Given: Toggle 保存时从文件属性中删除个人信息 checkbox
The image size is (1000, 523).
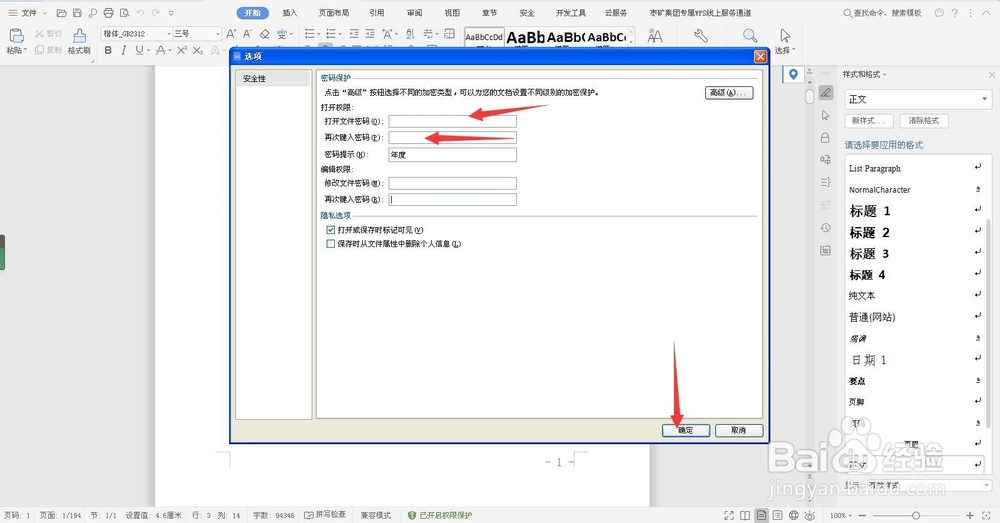Looking at the screenshot, I should 330,244.
